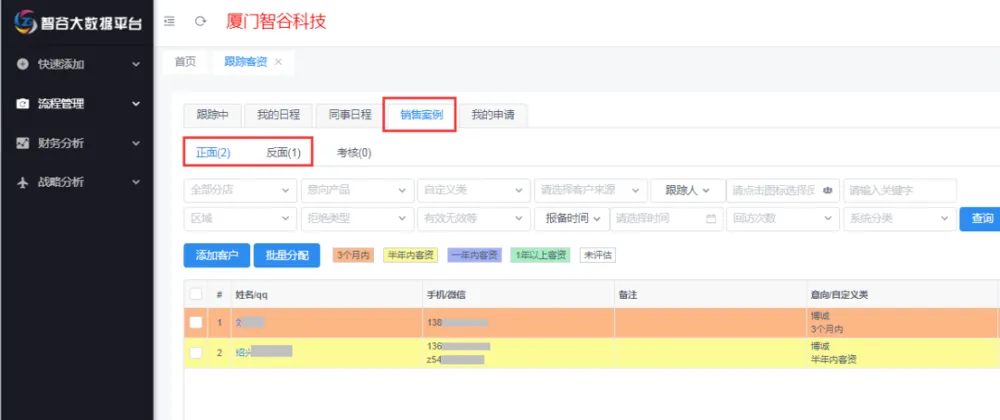Click the calendar icon in 请选择时间 field
Viewport: 1000px width, 420px height.
(x=711, y=218)
